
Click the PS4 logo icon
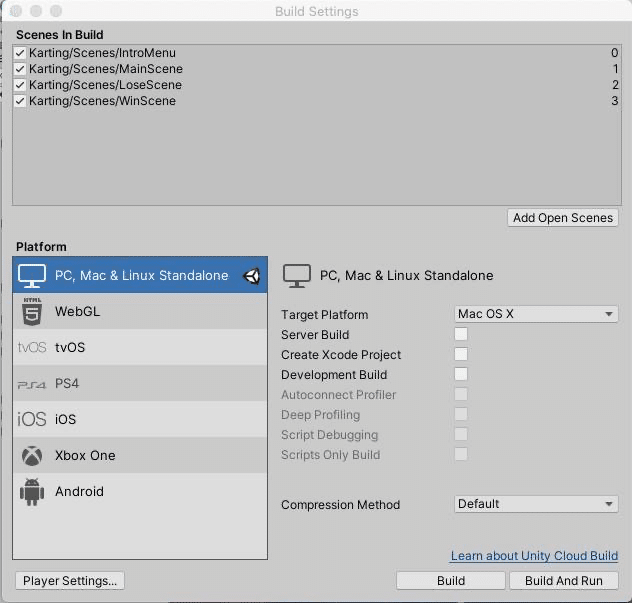click(32, 385)
